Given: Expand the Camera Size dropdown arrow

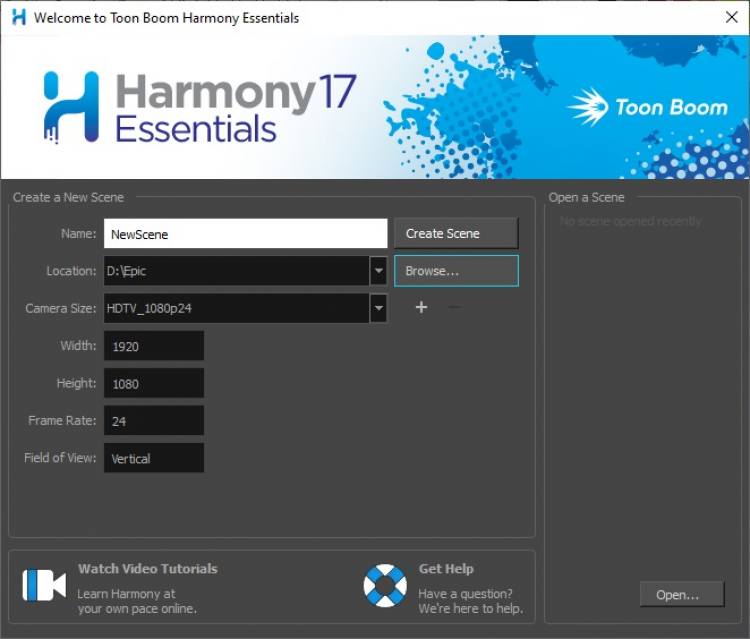Looking at the screenshot, I should pos(378,308).
